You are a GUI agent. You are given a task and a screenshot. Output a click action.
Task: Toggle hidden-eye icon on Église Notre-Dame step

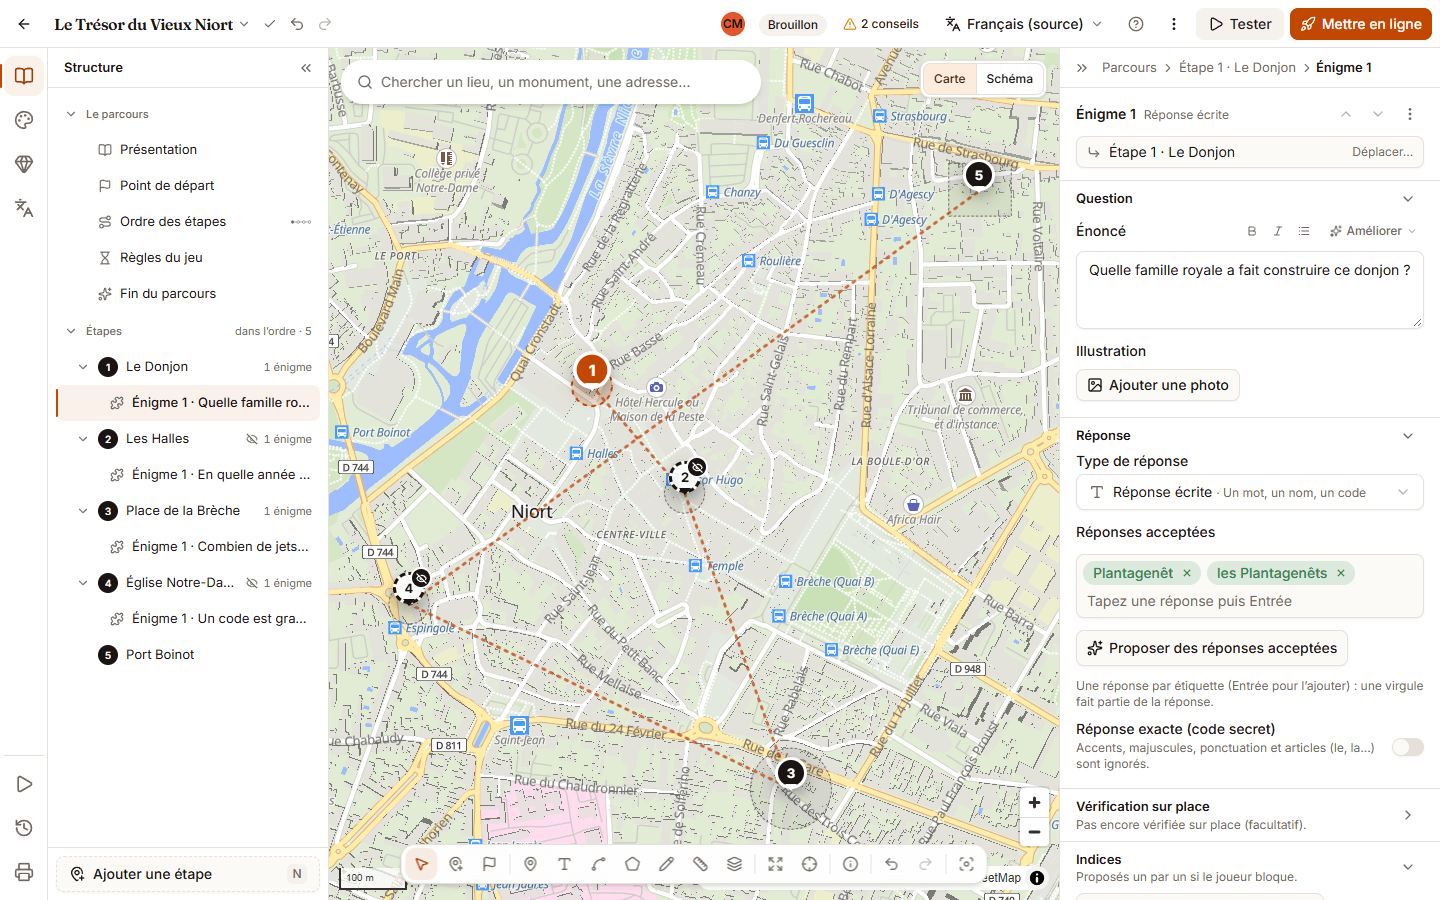pyautogui.click(x=252, y=583)
